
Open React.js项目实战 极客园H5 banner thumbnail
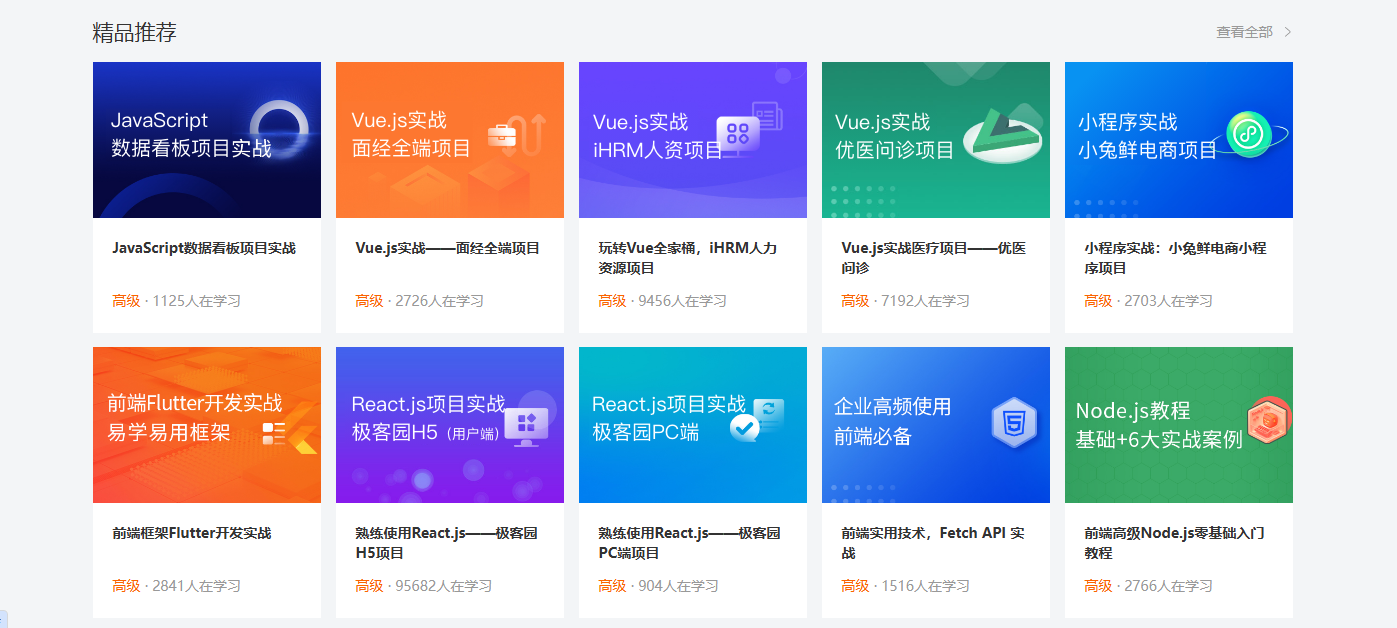click(x=450, y=425)
